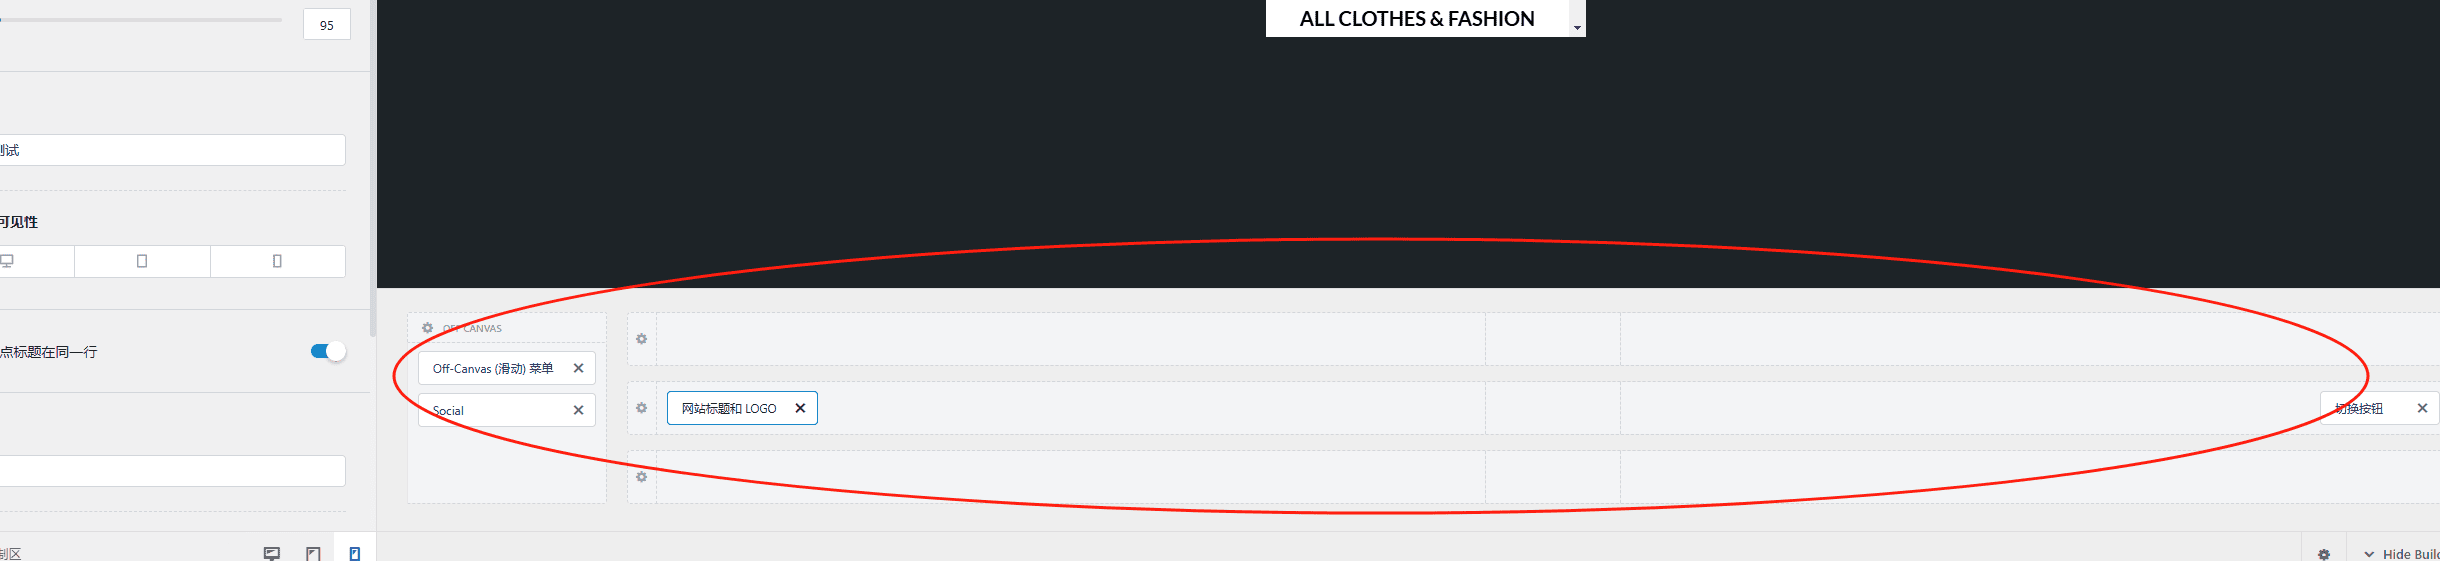Screen dimensions: 2440x561
Task: Toggle the title same-line switch
Action: 328,351
